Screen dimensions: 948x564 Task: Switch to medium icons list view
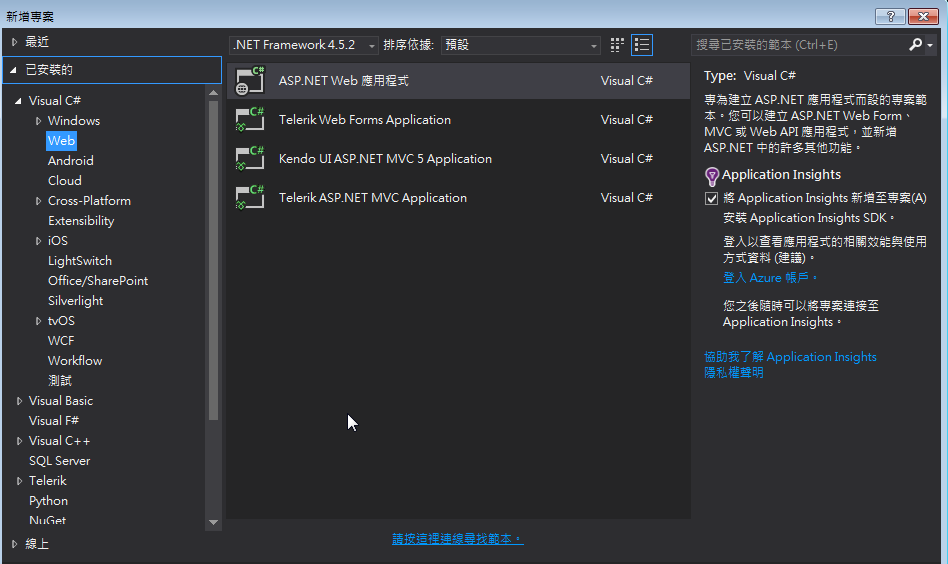[x=641, y=45]
